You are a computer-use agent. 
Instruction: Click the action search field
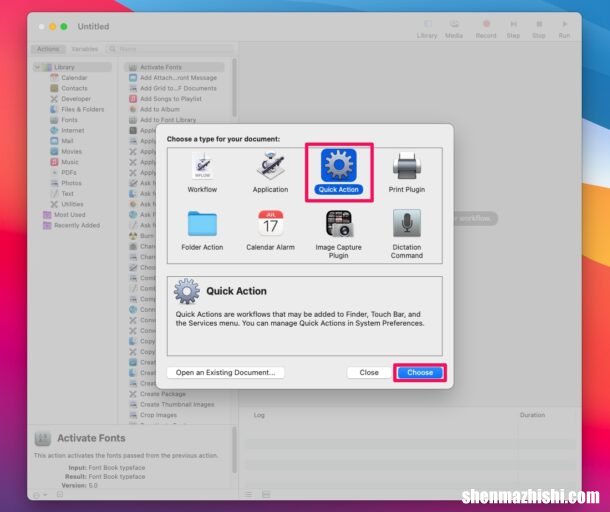coord(170,49)
